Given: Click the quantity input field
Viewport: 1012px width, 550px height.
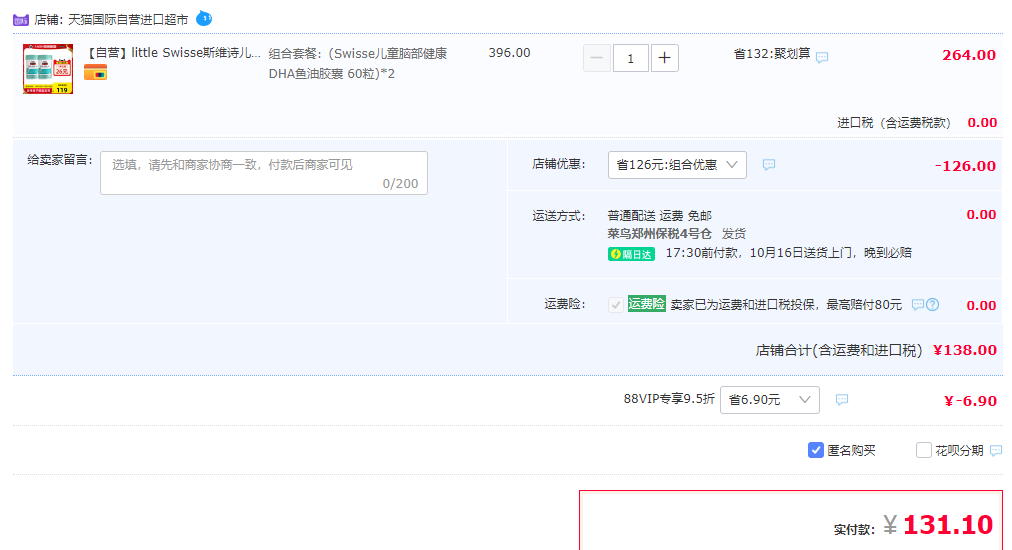Looking at the screenshot, I should (631, 58).
